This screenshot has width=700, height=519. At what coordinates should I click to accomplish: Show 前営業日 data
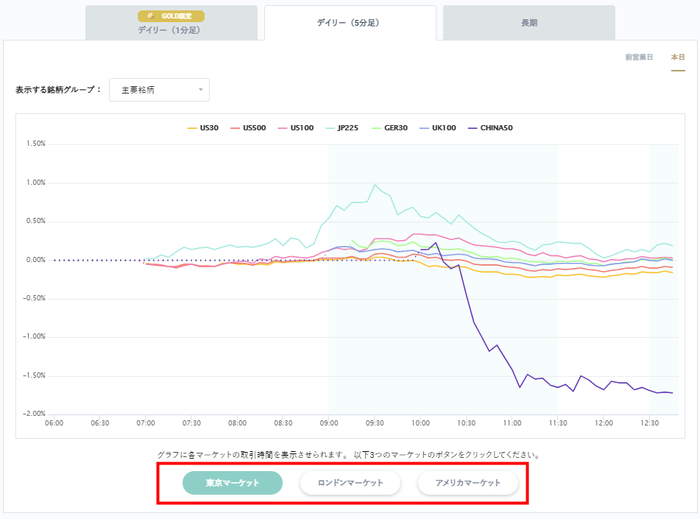[639, 57]
